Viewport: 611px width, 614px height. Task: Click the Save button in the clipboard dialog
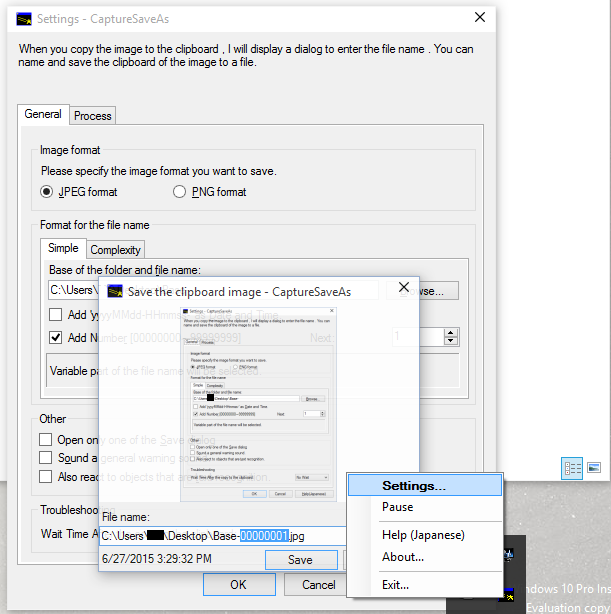tap(301, 560)
